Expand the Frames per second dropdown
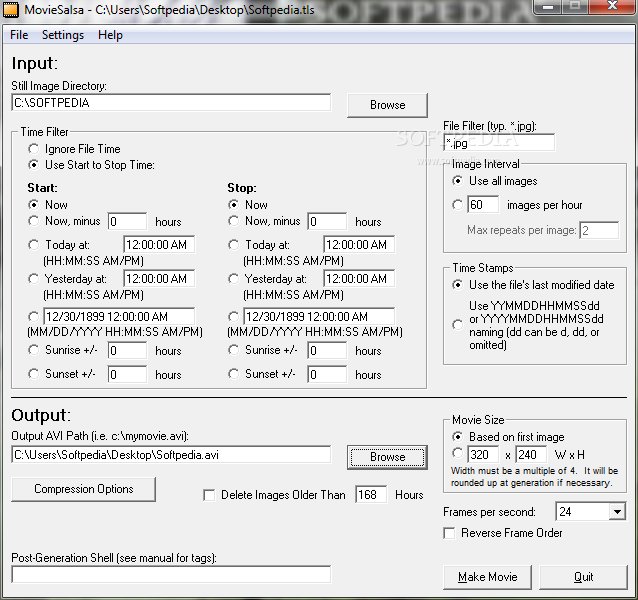638x600 pixels. pyautogui.click(x=617, y=512)
